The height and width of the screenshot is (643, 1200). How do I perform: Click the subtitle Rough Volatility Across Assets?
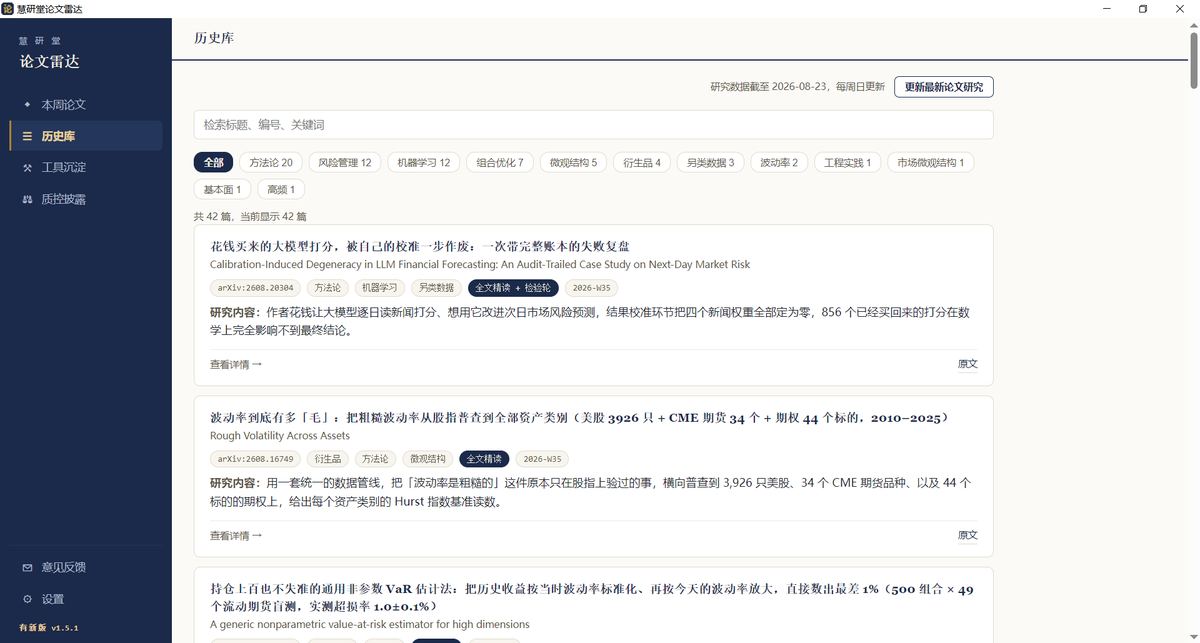[x=280, y=436]
